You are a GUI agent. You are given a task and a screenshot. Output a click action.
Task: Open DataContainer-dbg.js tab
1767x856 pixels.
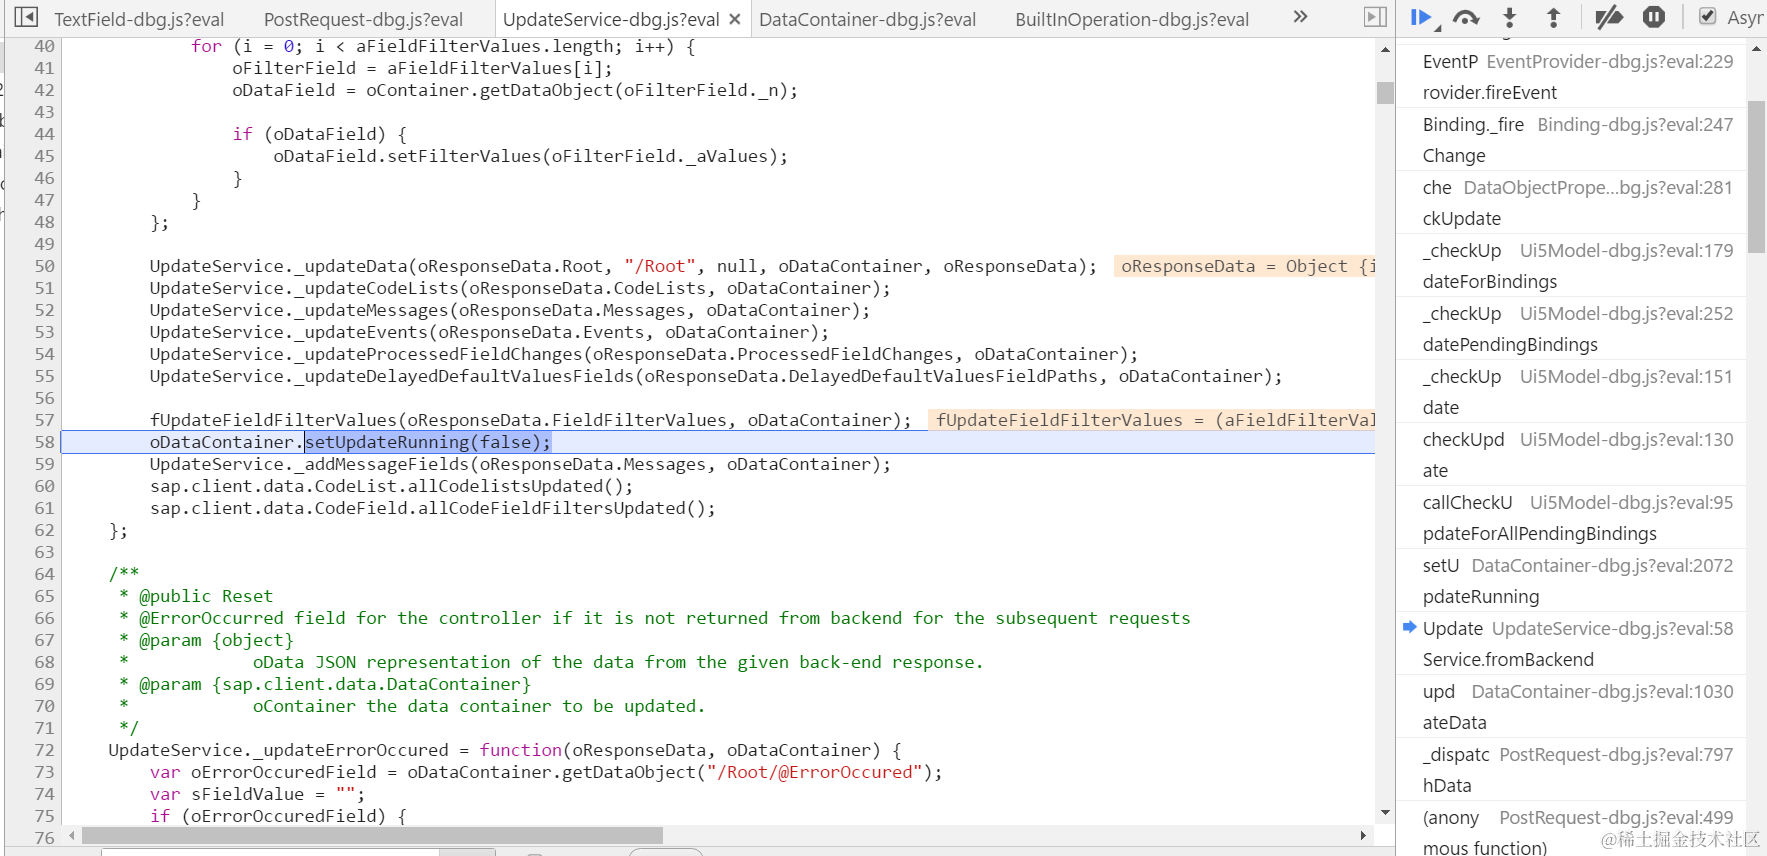click(x=867, y=19)
